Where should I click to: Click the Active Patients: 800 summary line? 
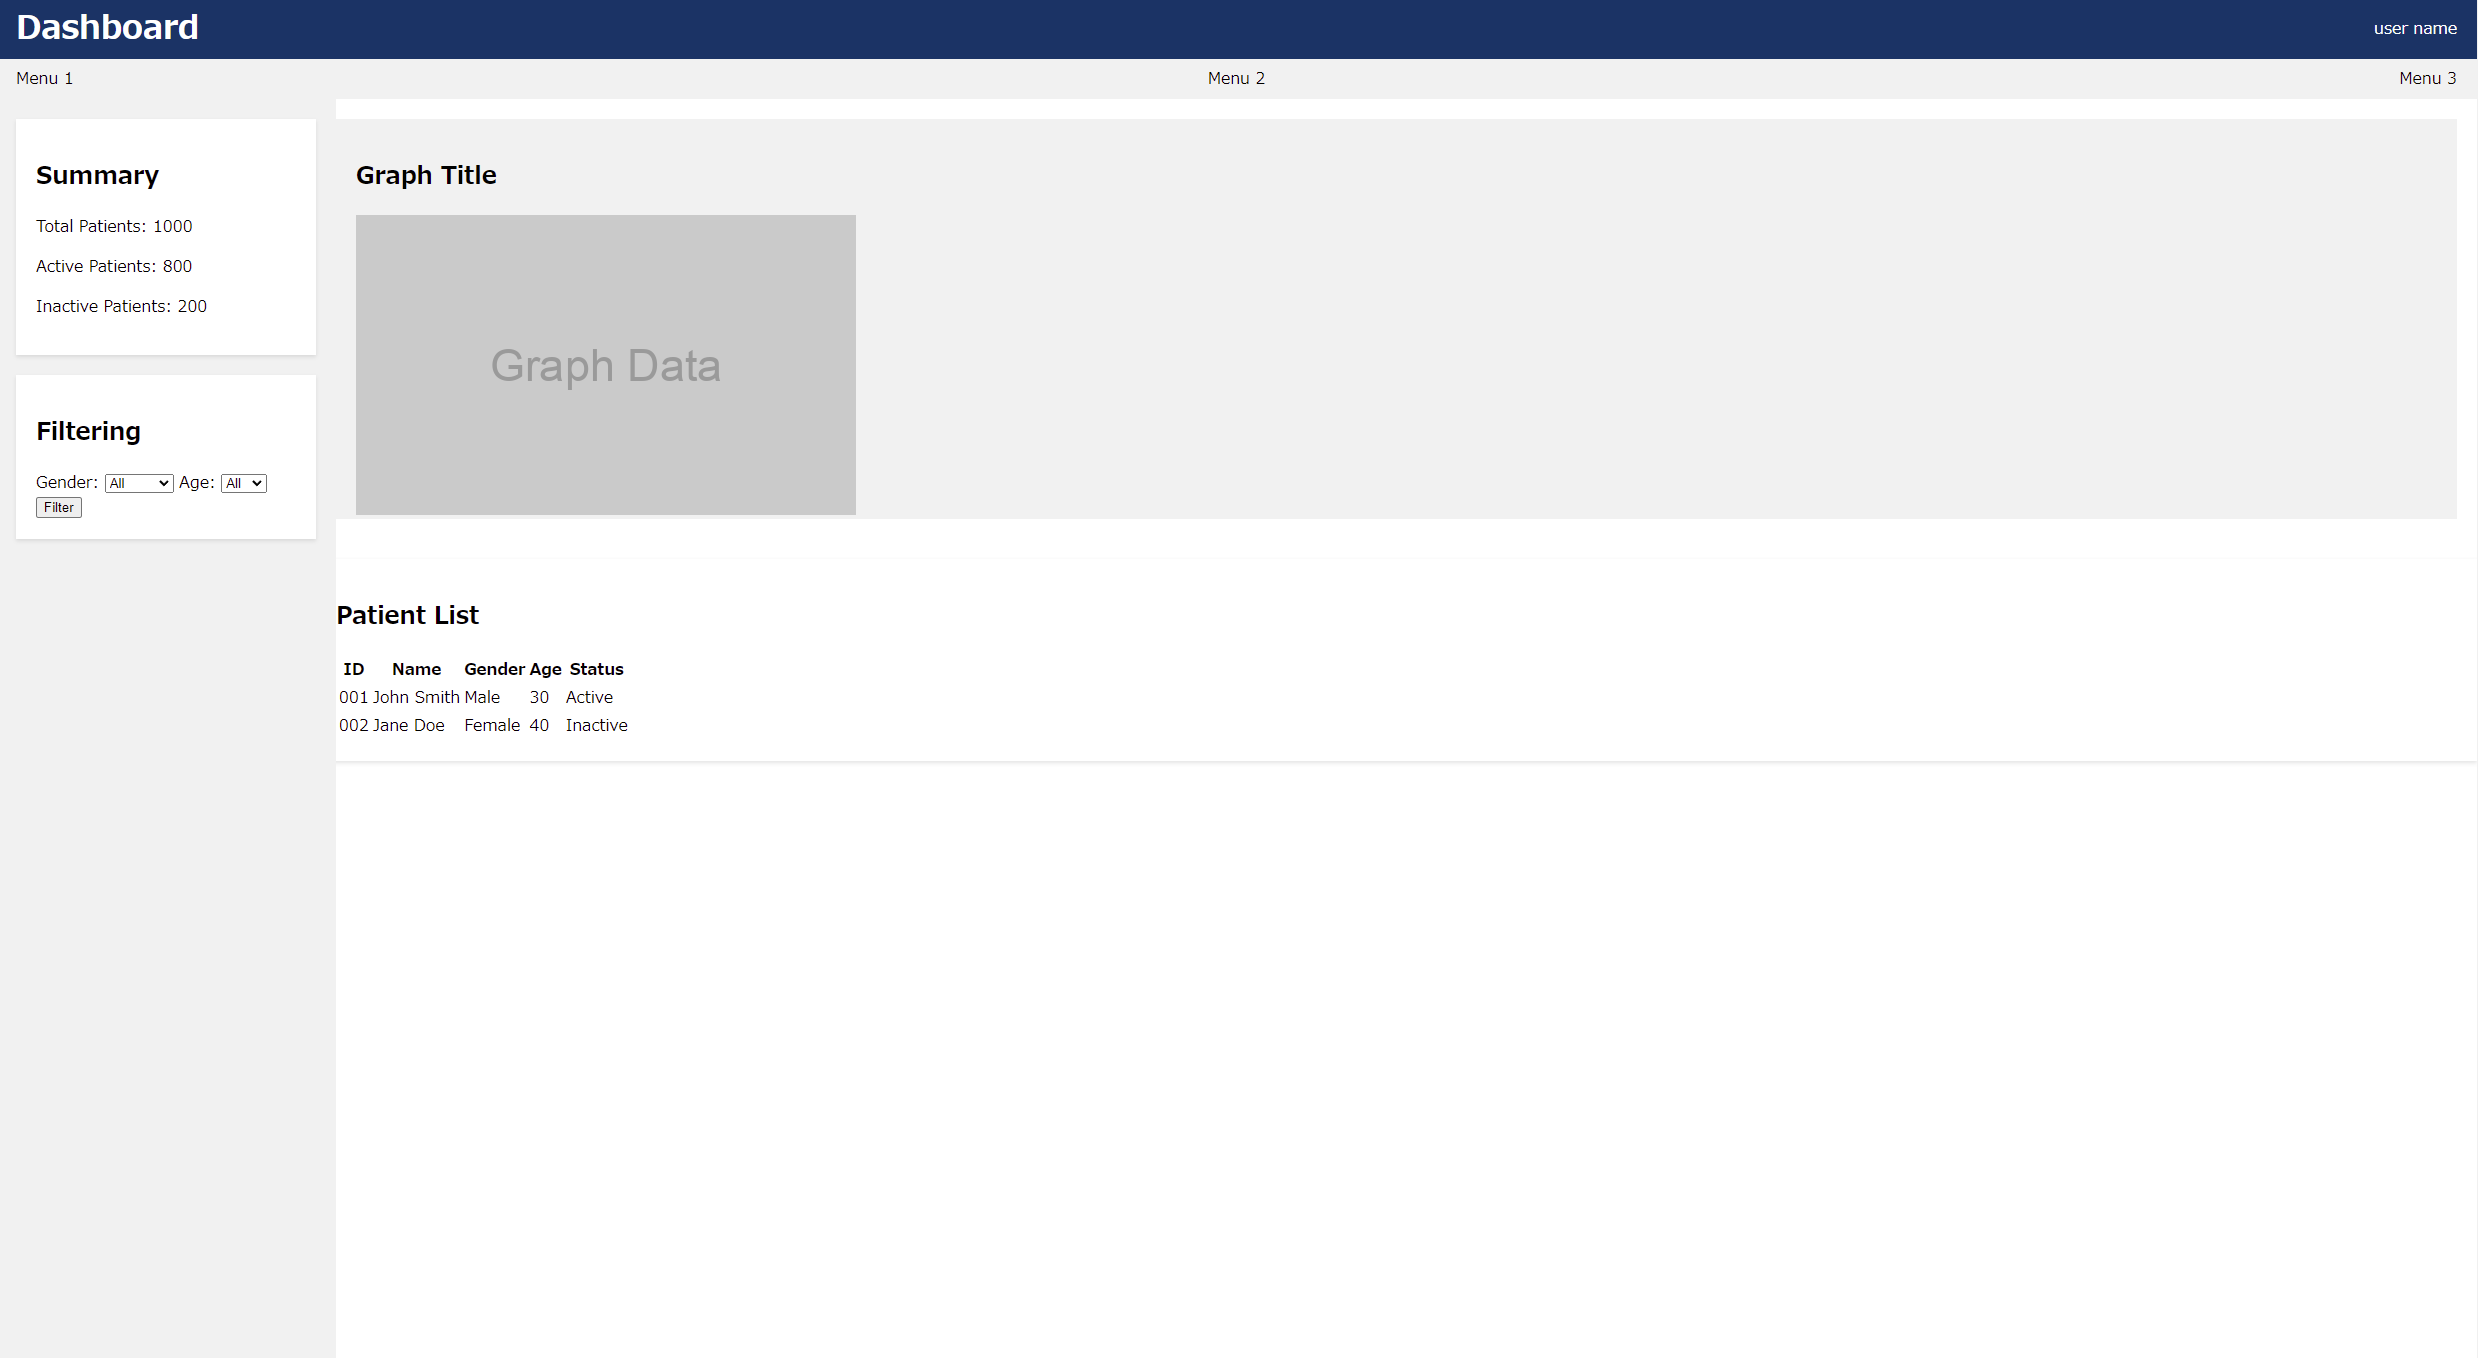[x=114, y=266]
